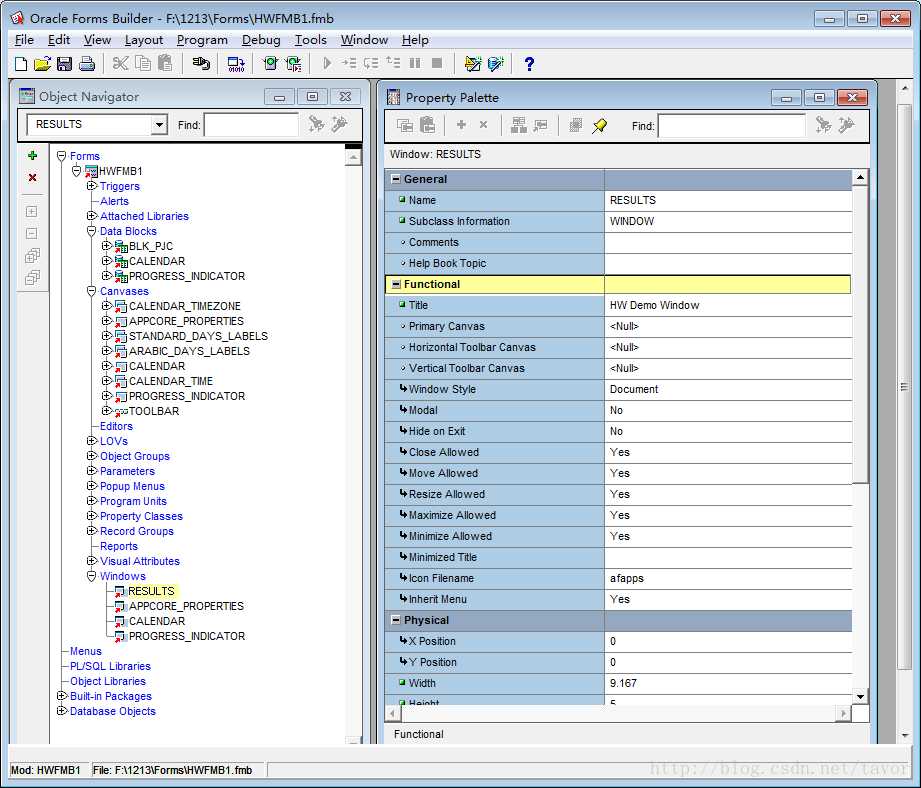Select the PROGRESS_INDICATOR window node
The height and width of the screenshot is (788, 921).
click(x=187, y=636)
